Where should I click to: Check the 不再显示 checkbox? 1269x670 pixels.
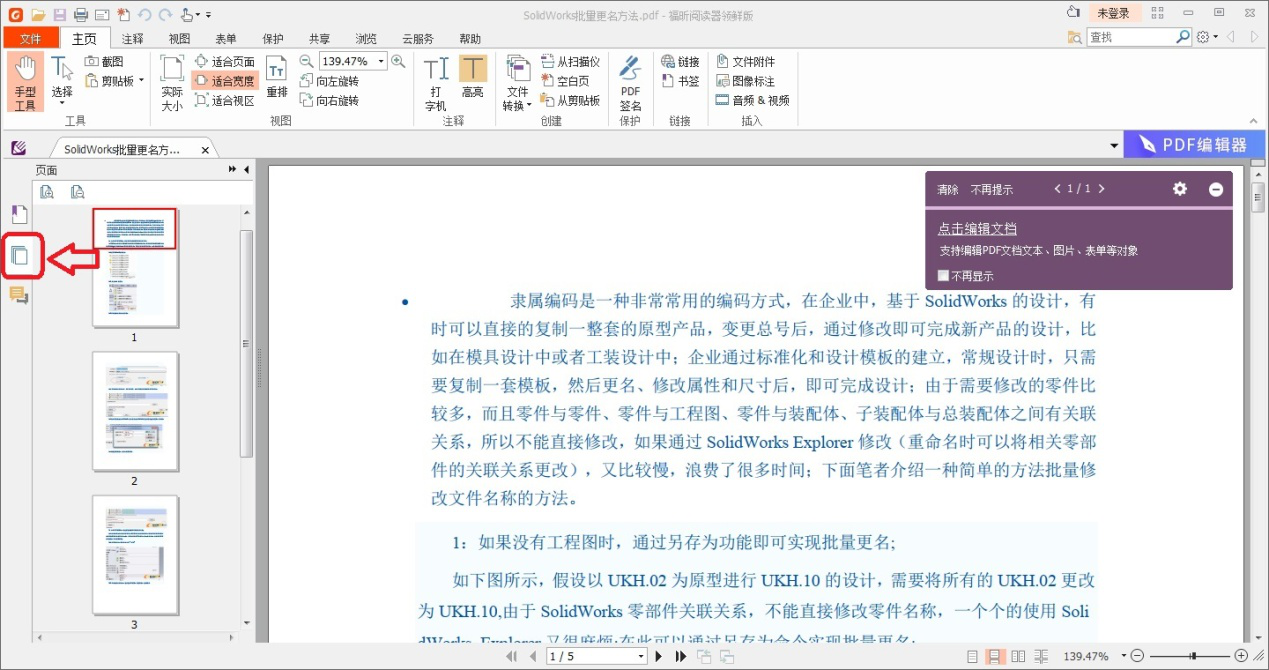tap(943, 276)
